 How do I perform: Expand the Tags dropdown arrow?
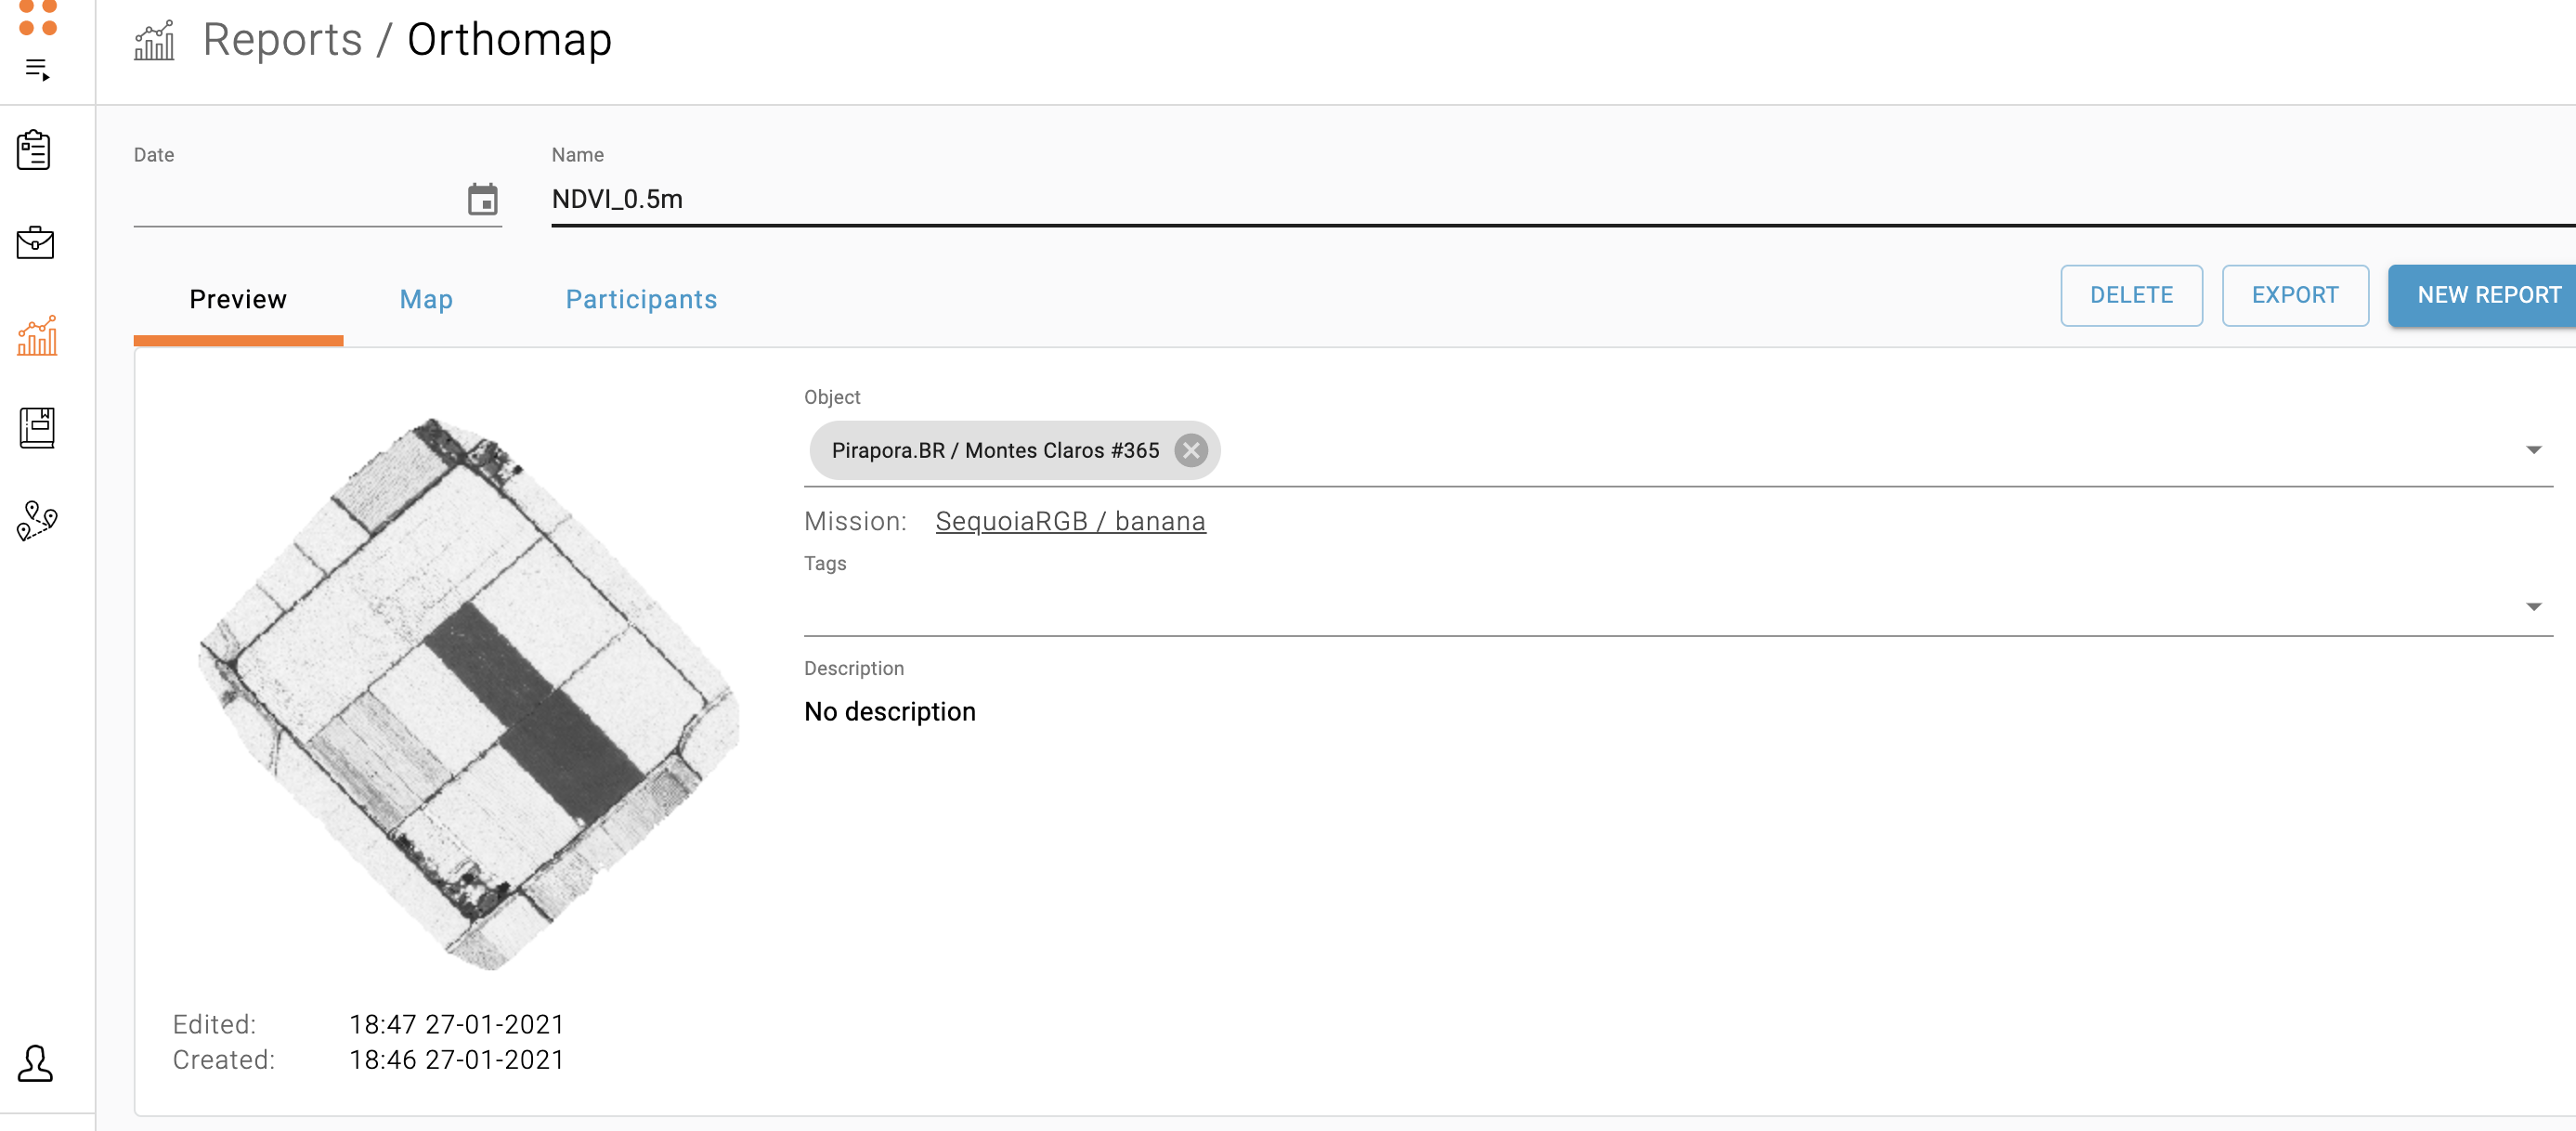(2532, 607)
